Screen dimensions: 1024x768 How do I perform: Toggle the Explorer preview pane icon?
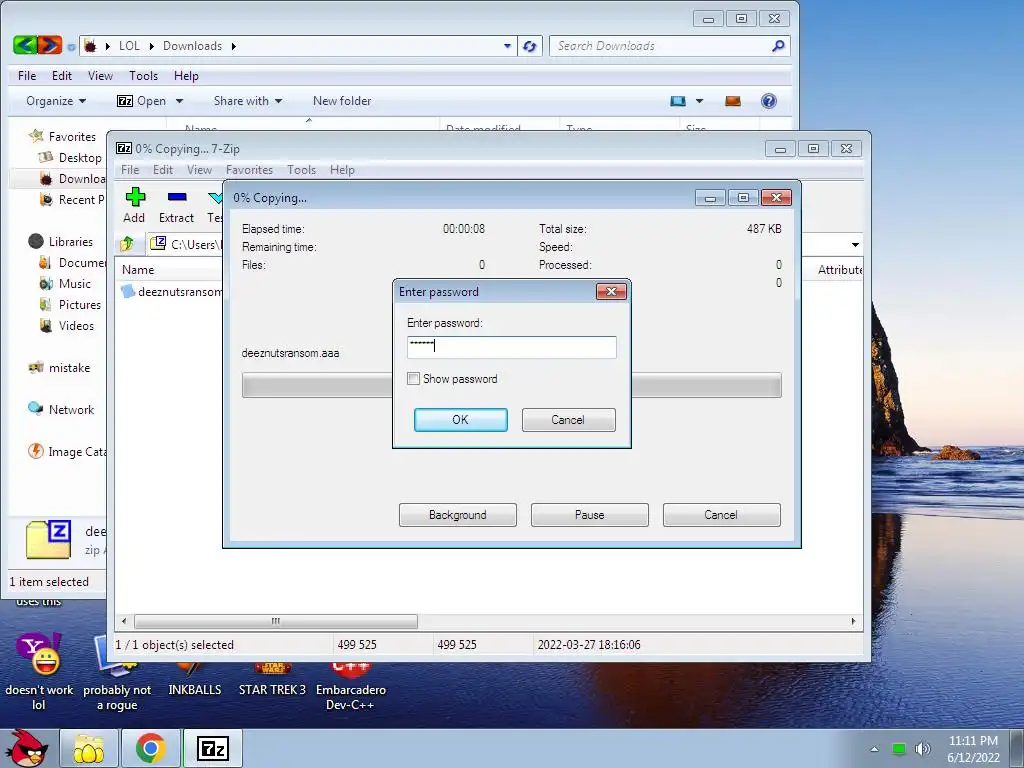pyautogui.click(x=733, y=101)
